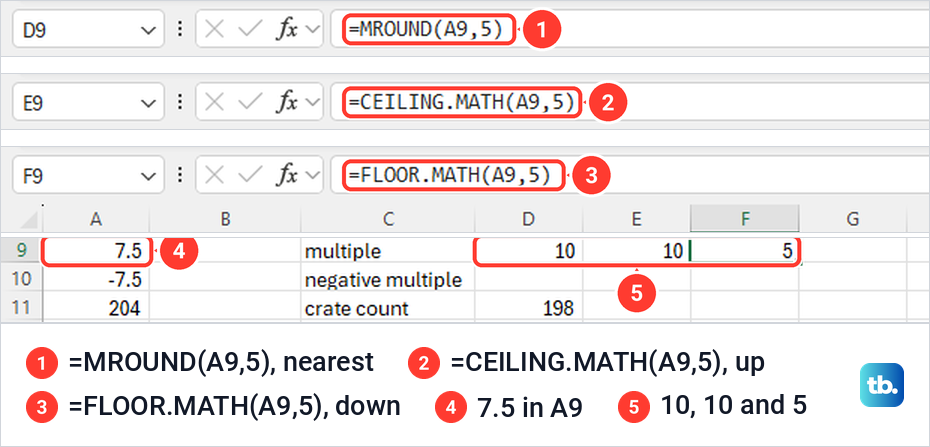Click cell A11 containing 204
Viewport: 930px width, 447px height.
coord(96,307)
